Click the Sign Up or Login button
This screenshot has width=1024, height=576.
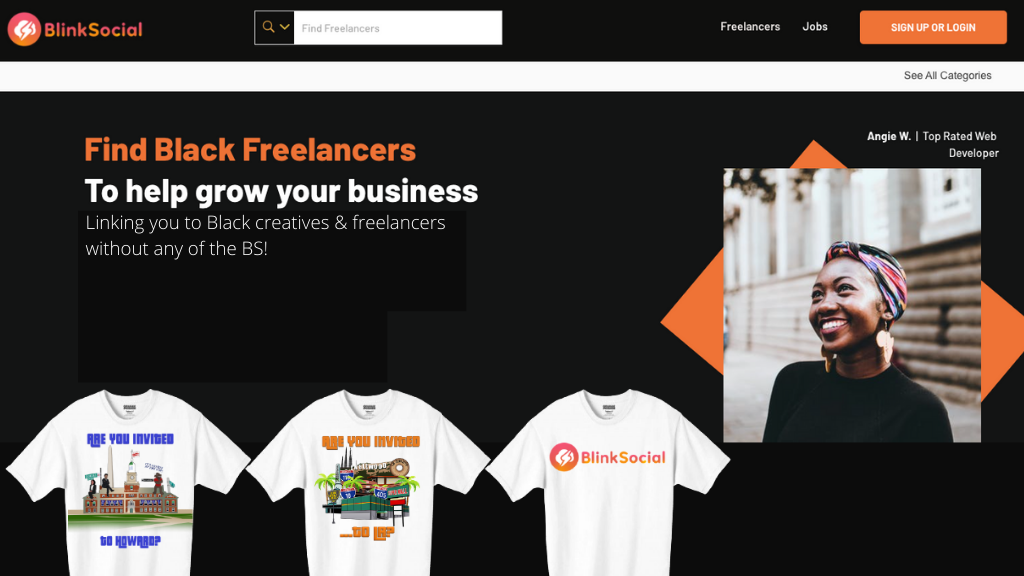point(933,27)
